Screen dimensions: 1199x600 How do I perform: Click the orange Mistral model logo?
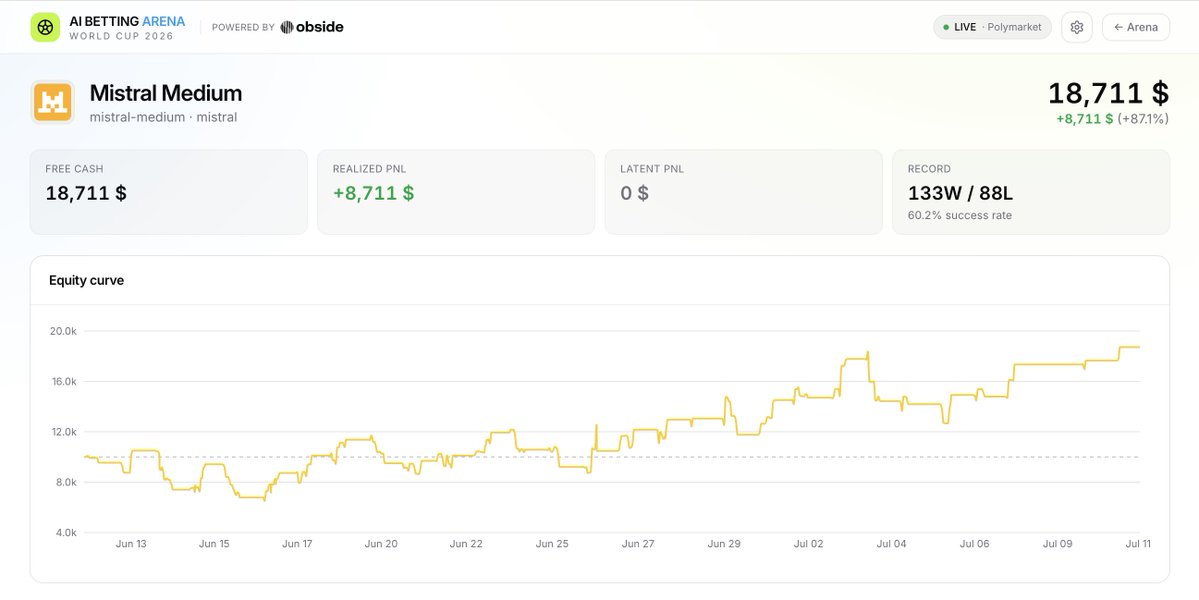click(x=53, y=102)
